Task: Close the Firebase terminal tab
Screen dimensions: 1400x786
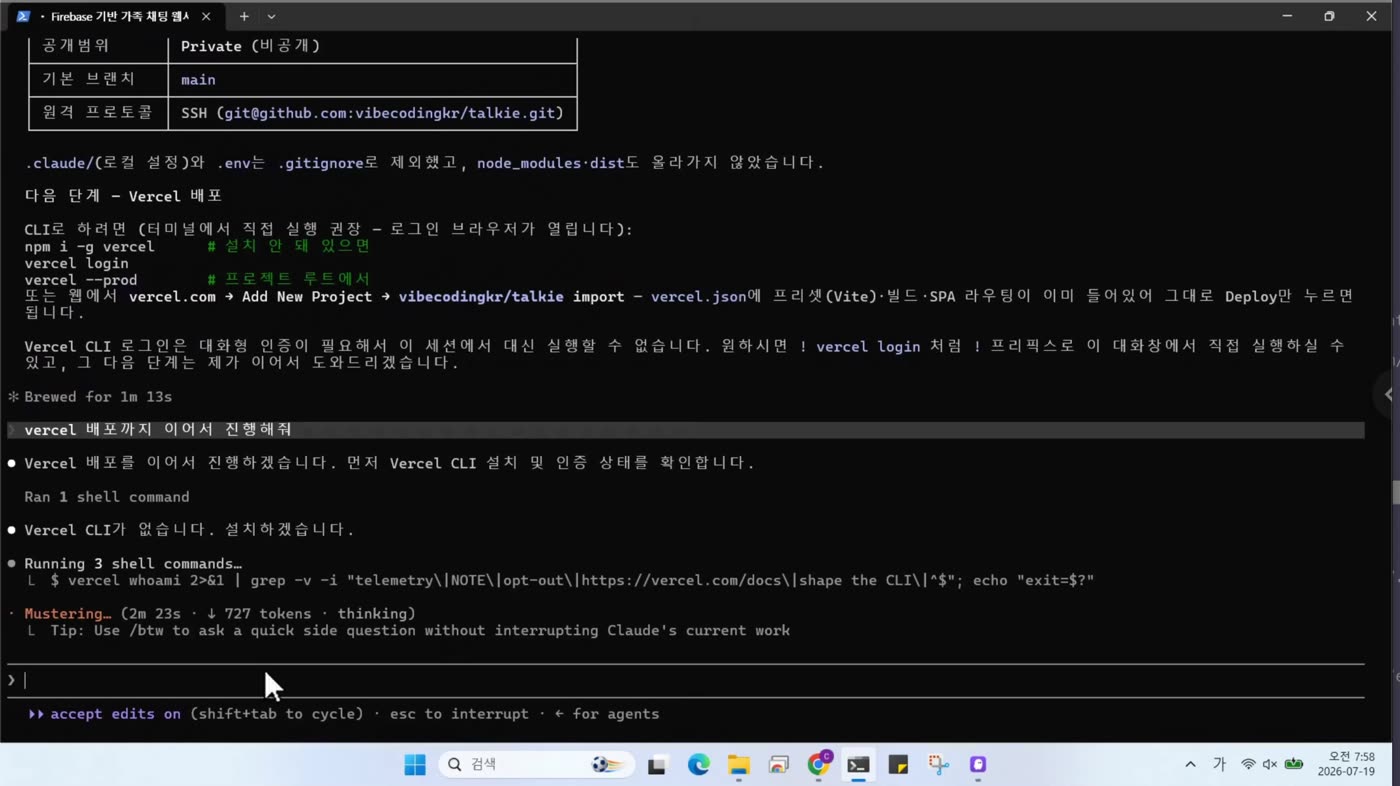Action: [206, 17]
